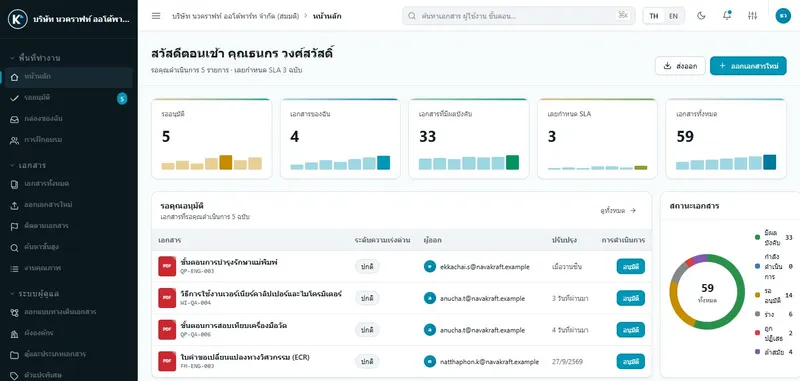Click the avatar beside anucha.t in WI-QA-004 row
The width and height of the screenshot is (800, 381).
tap(430, 298)
